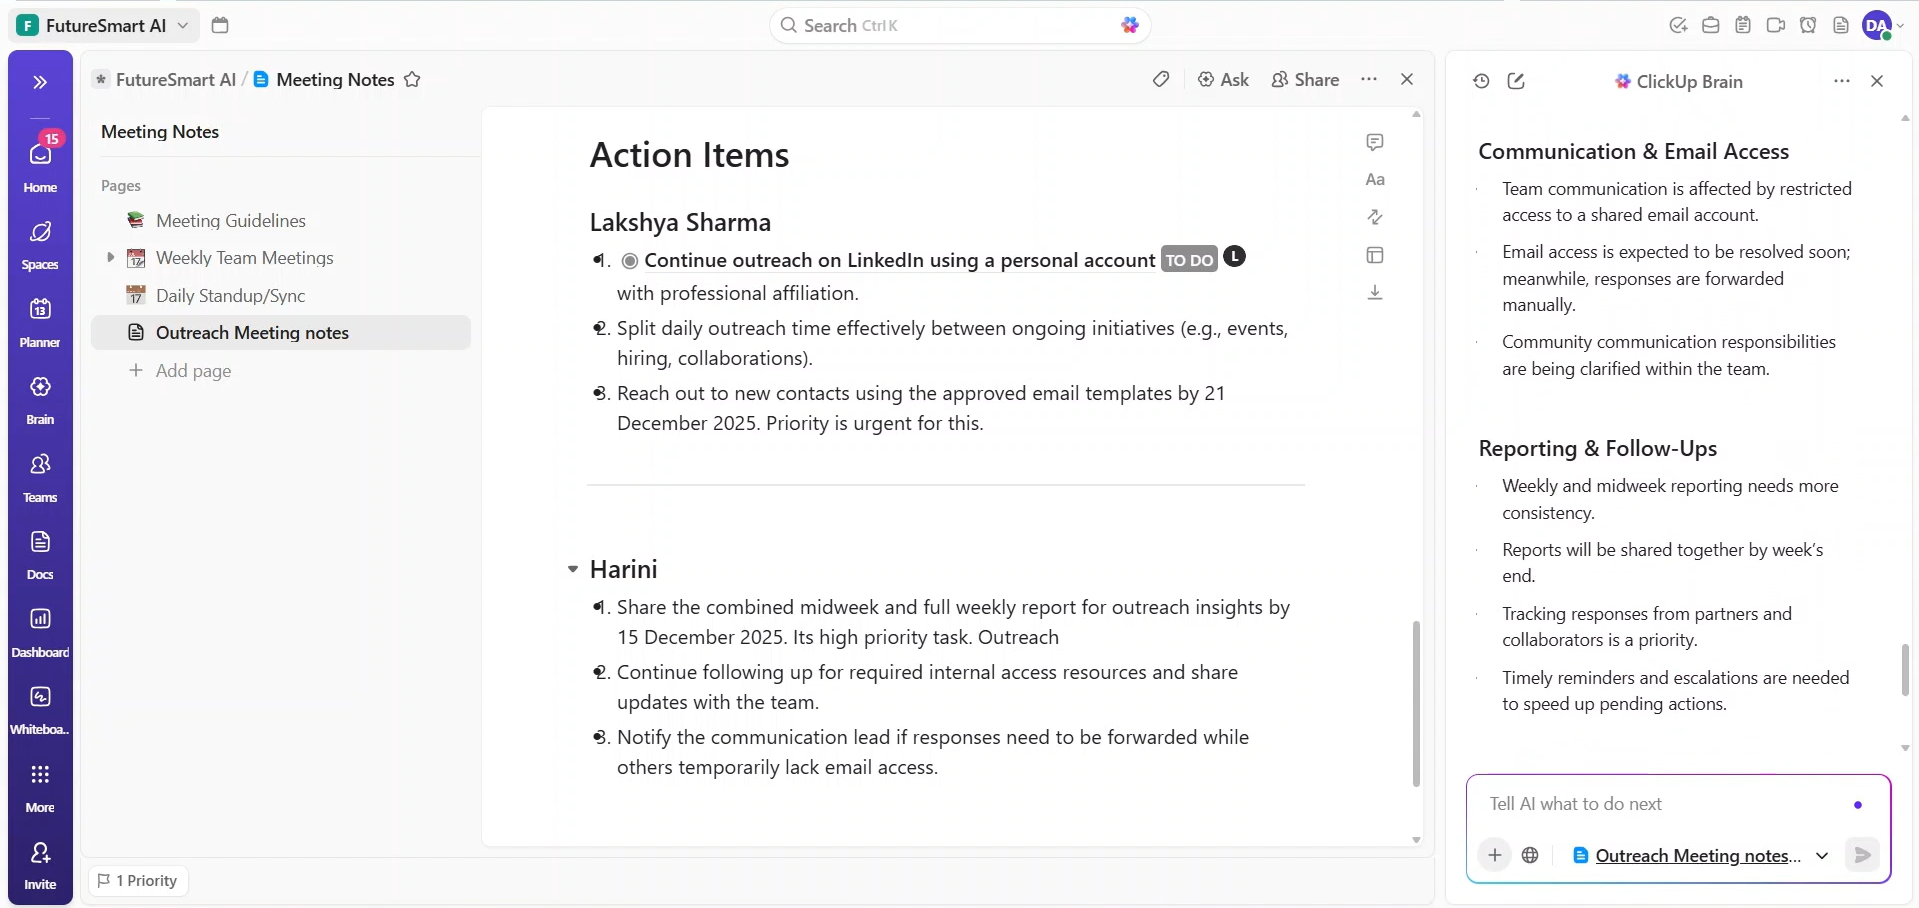Open the briefcase icon in the top bar
The image size is (1919, 908).
click(1711, 25)
